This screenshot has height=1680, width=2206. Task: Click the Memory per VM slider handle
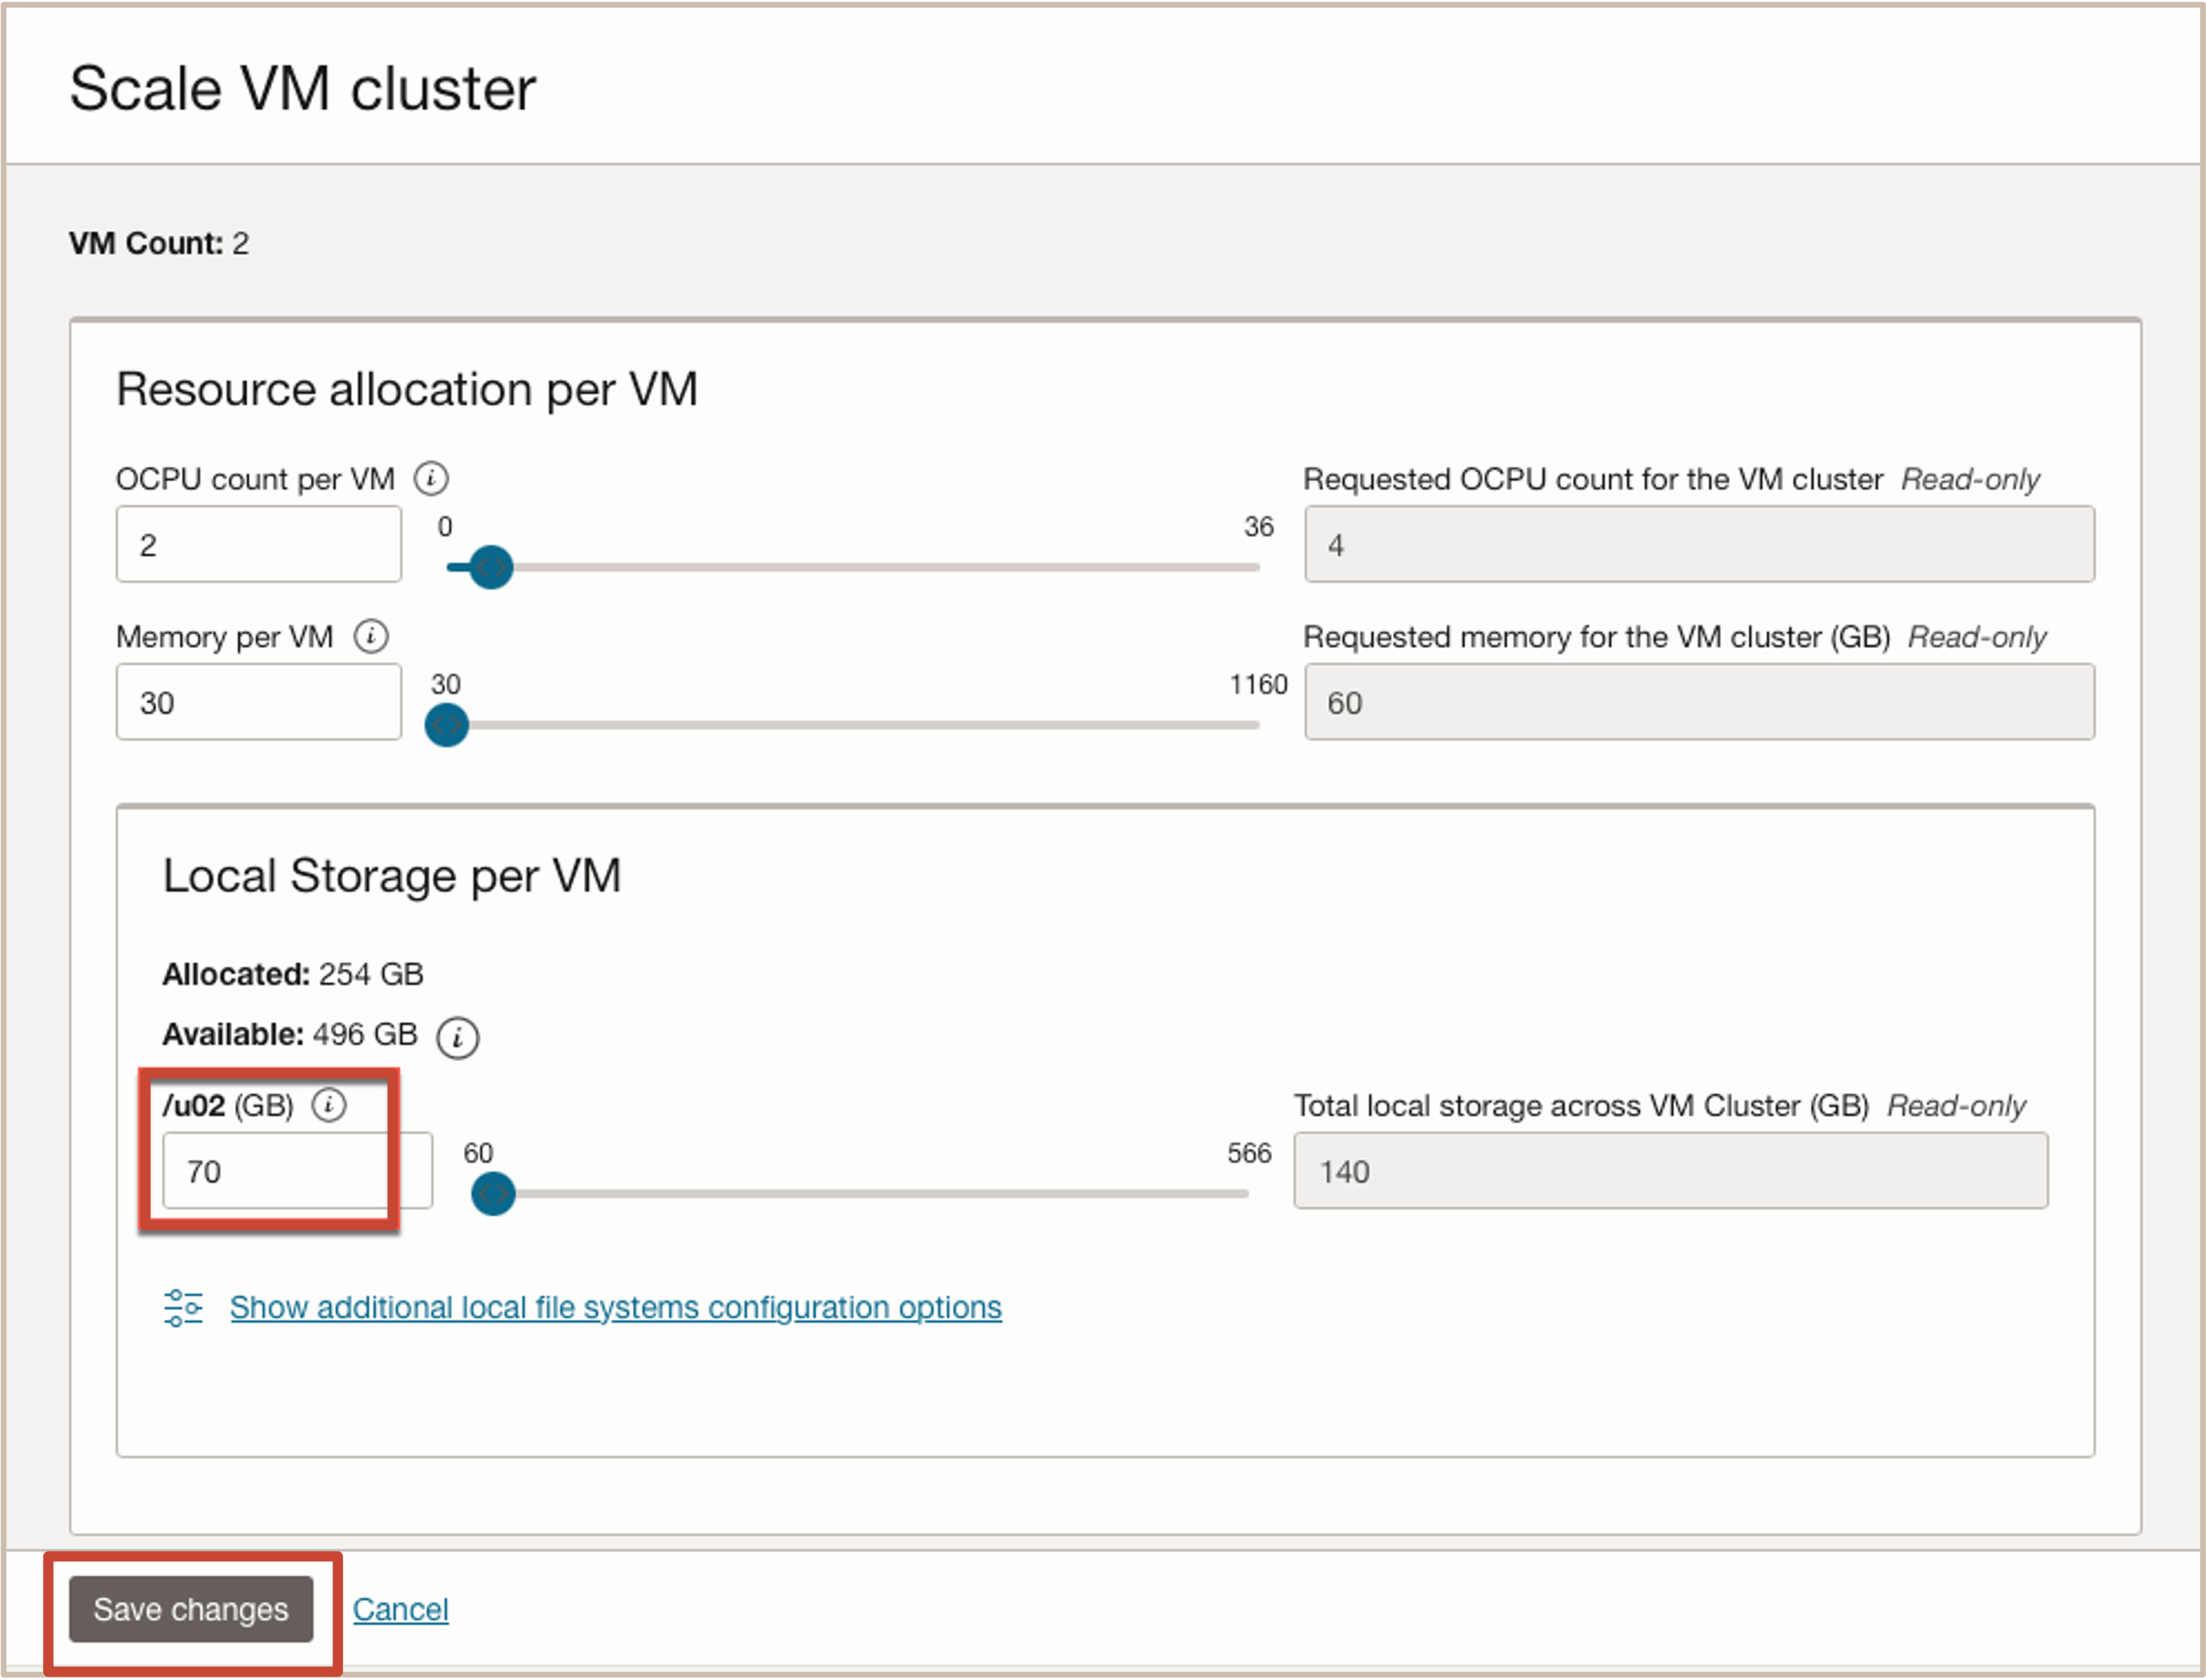[x=446, y=725]
